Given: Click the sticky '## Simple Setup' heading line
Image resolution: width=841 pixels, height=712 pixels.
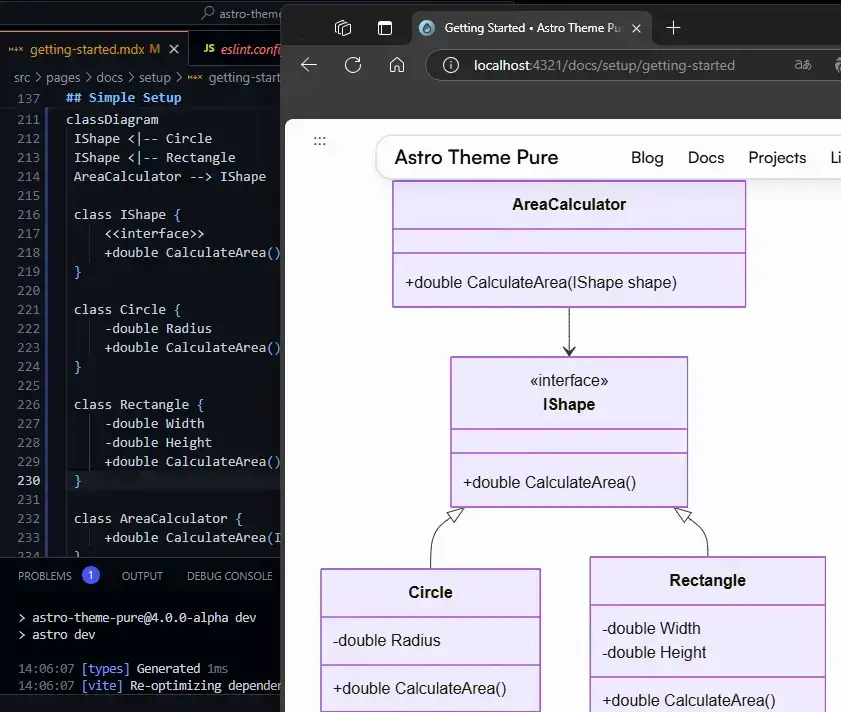Looking at the screenshot, I should coord(124,98).
